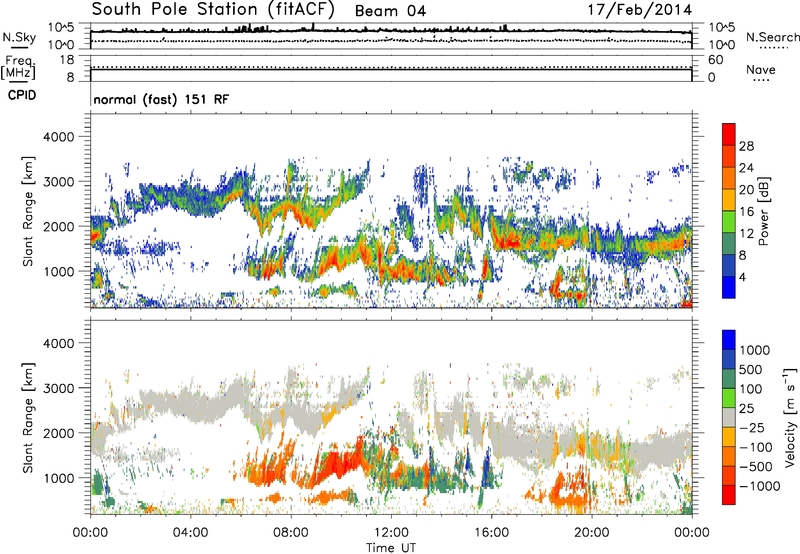Screen dimensions: 800x554
Task: Click 'Slant Range [km]' label of Power panel
Action: (28, 211)
